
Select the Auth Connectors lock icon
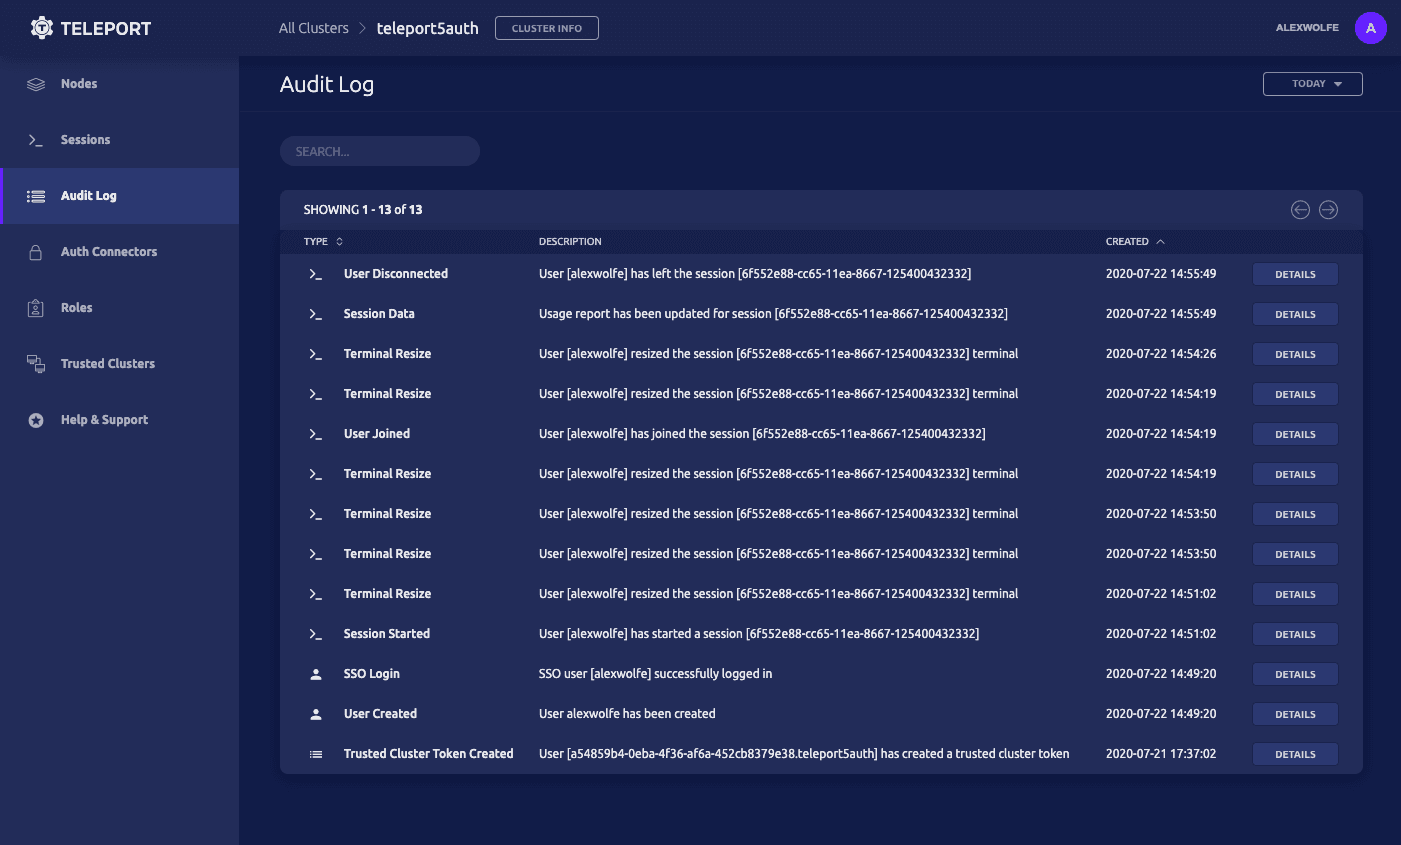pos(35,252)
